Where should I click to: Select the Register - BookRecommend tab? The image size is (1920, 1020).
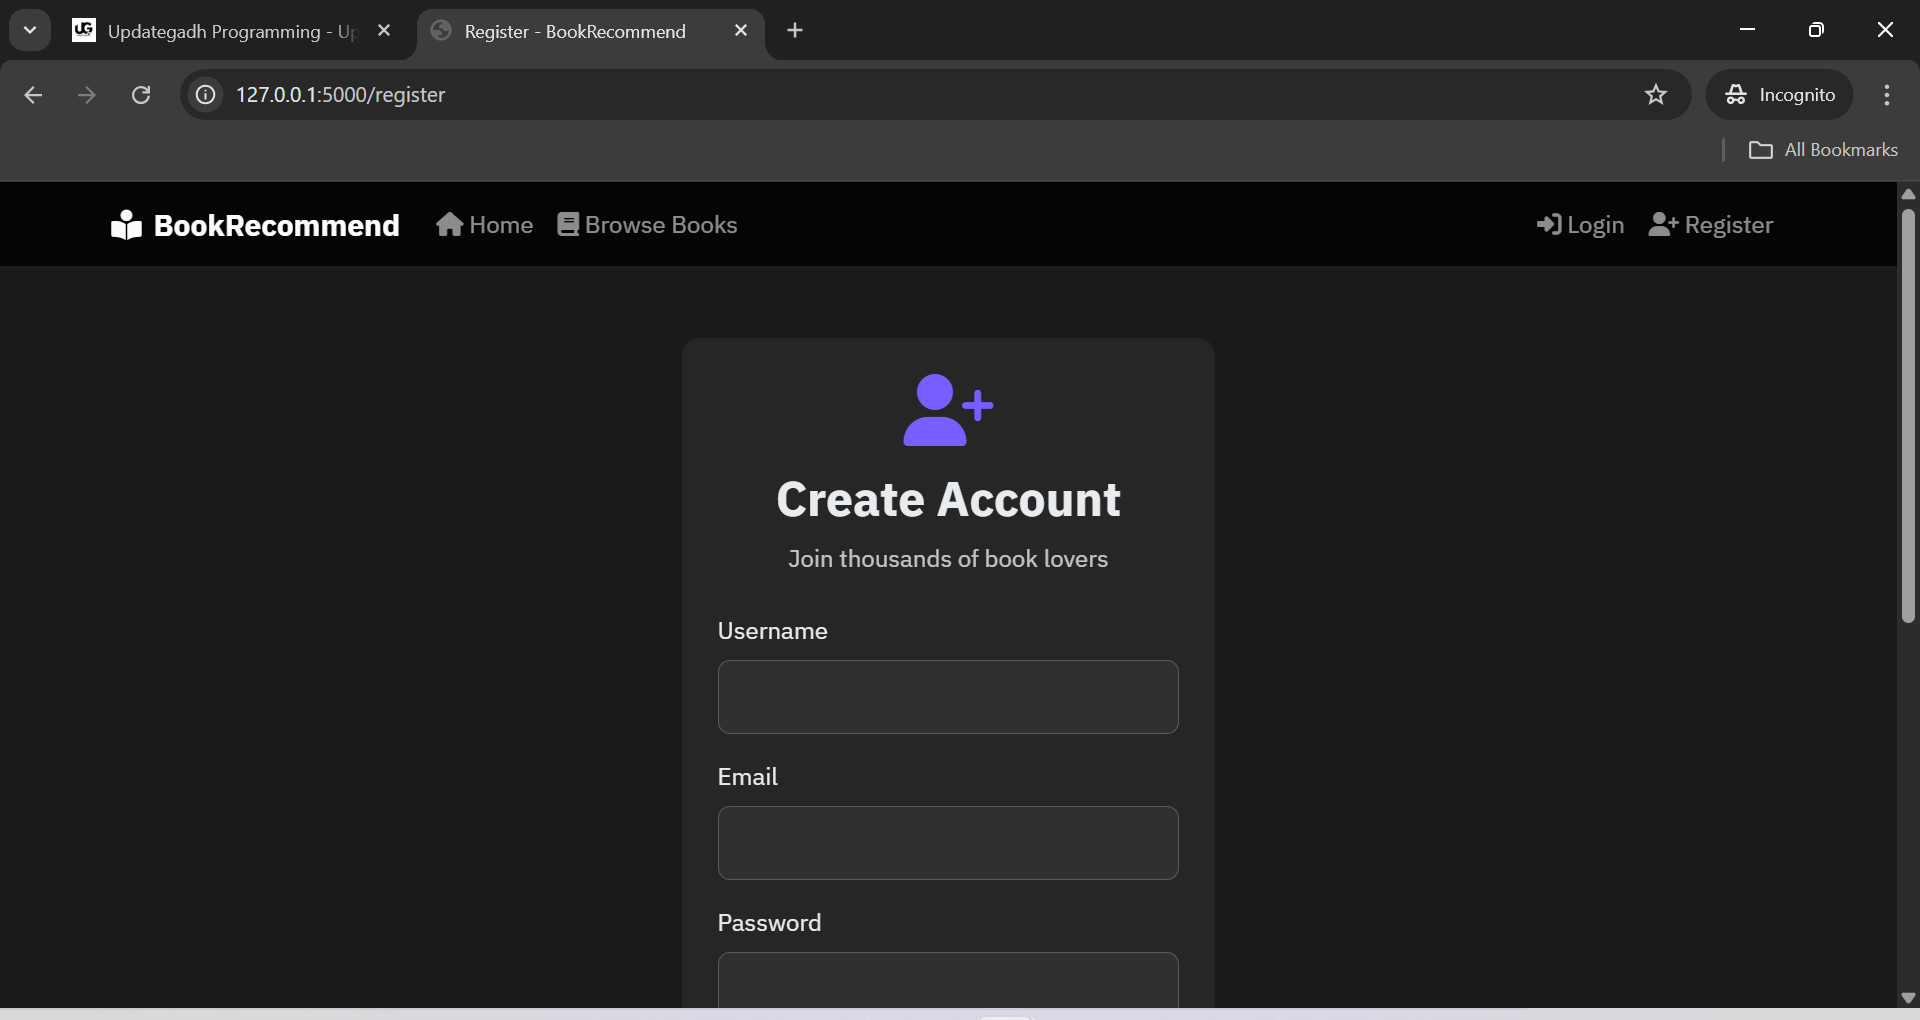[575, 32]
